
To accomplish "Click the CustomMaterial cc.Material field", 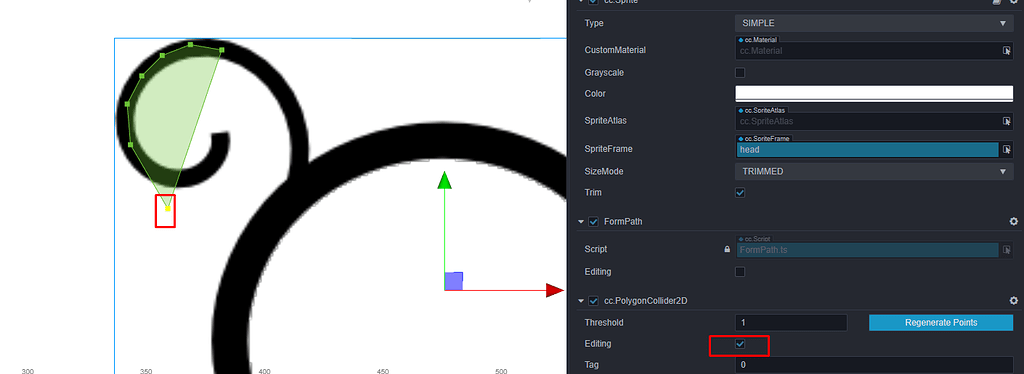I will (867, 51).
